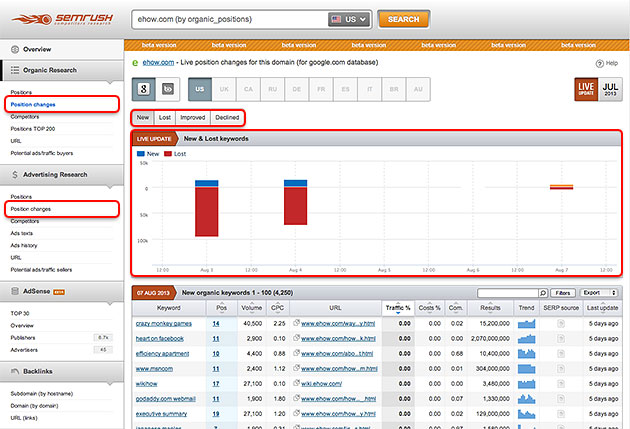Image resolution: width=630 pixels, height=429 pixels.
Task: Open the US country dropdown
Action: (350, 19)
